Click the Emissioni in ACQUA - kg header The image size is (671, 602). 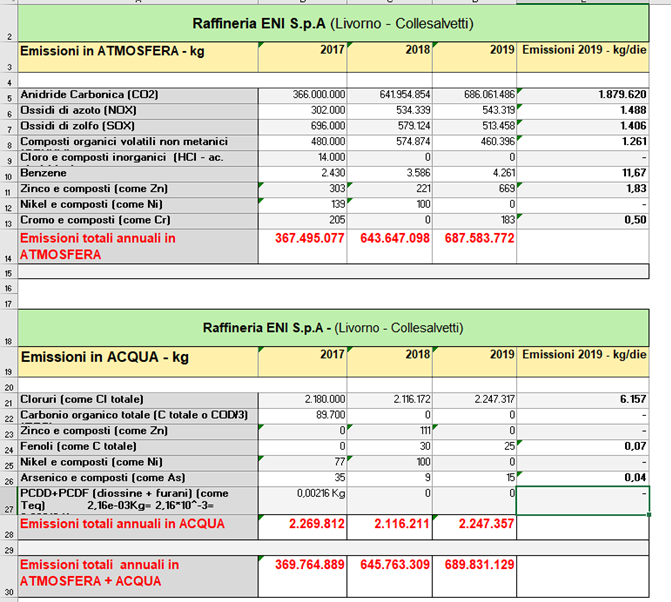[138, 362]
